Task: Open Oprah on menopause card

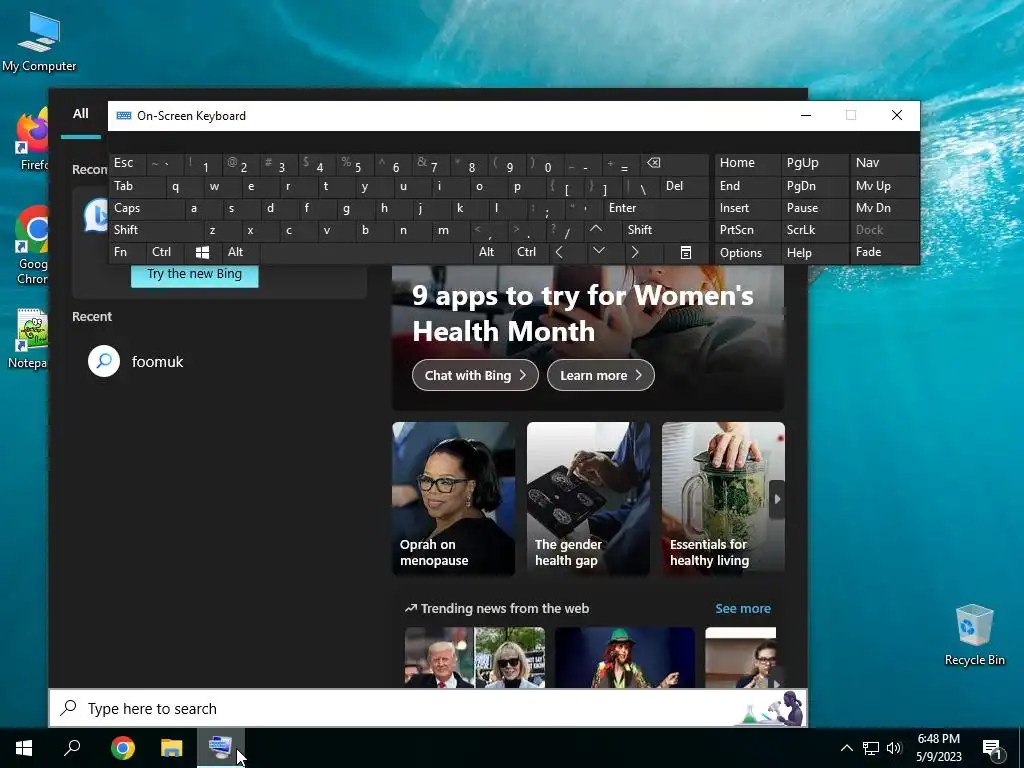Action: 453,498
